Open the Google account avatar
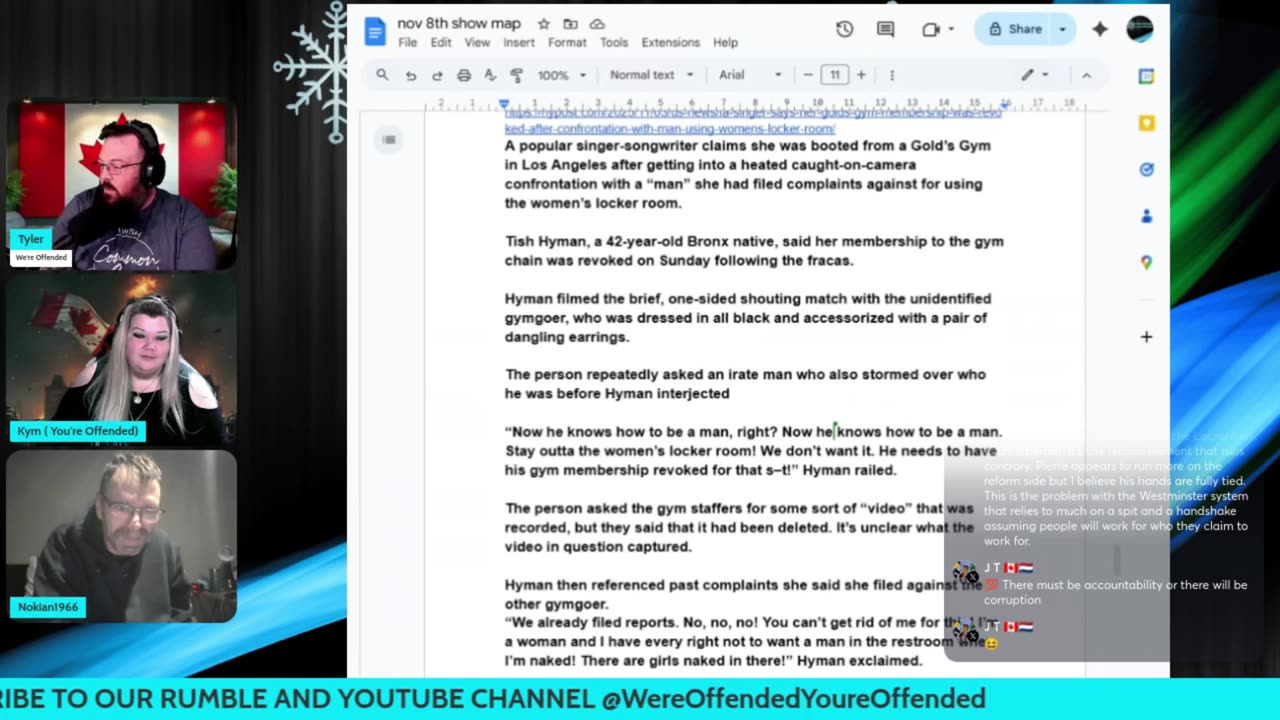This screenshot has width=1280, height=720. click(1140, 29)
